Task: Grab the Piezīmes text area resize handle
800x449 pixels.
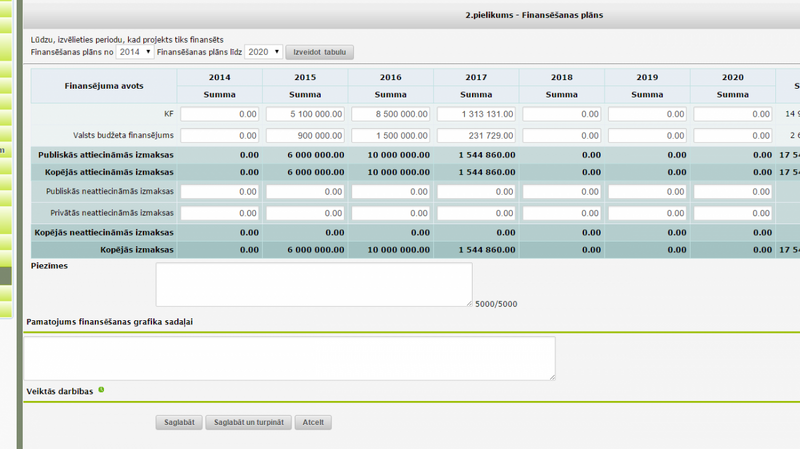Action: [469, 303]
